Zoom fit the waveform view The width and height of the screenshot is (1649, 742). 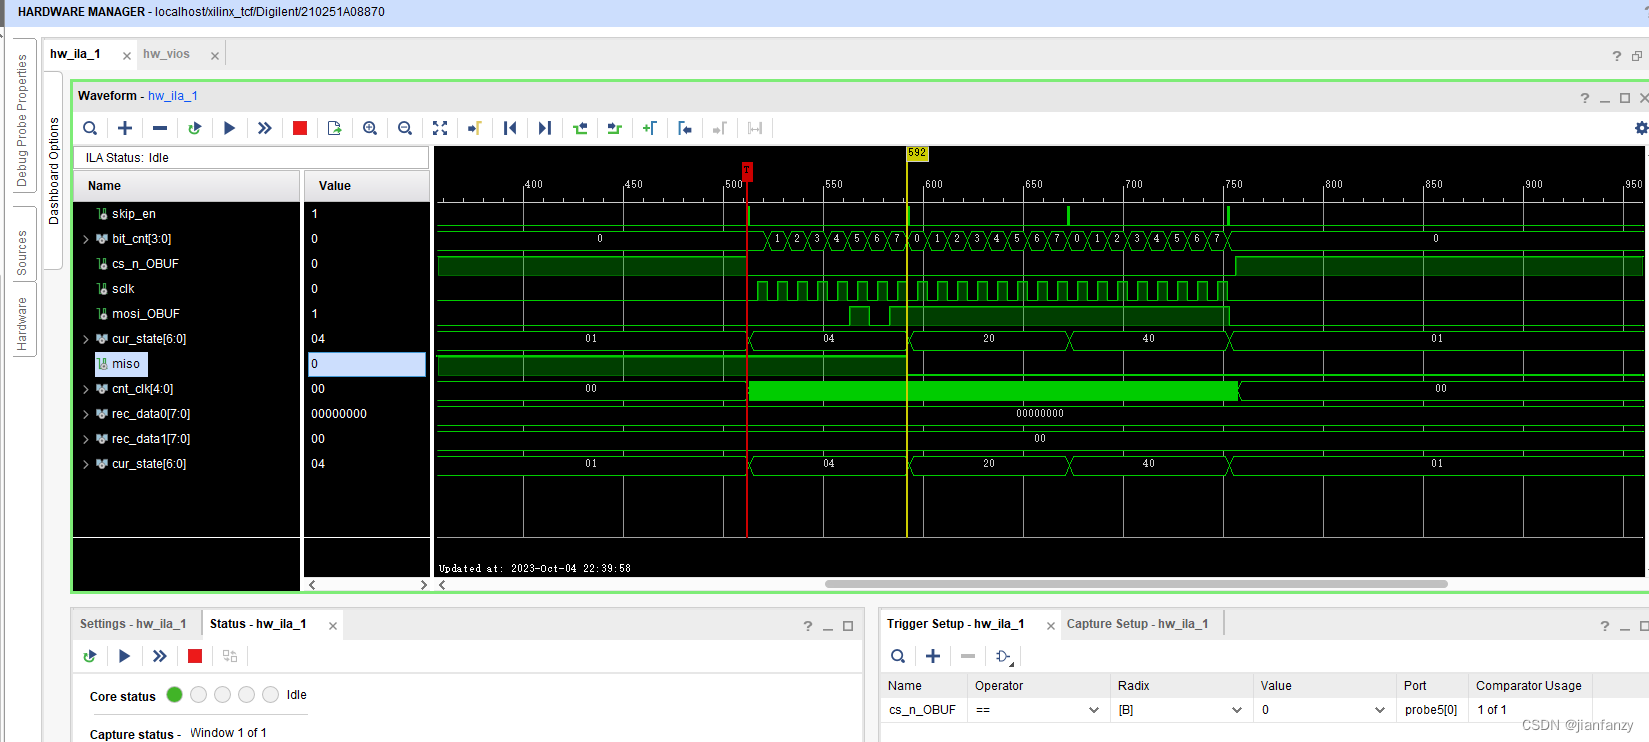tap(440, 128)
